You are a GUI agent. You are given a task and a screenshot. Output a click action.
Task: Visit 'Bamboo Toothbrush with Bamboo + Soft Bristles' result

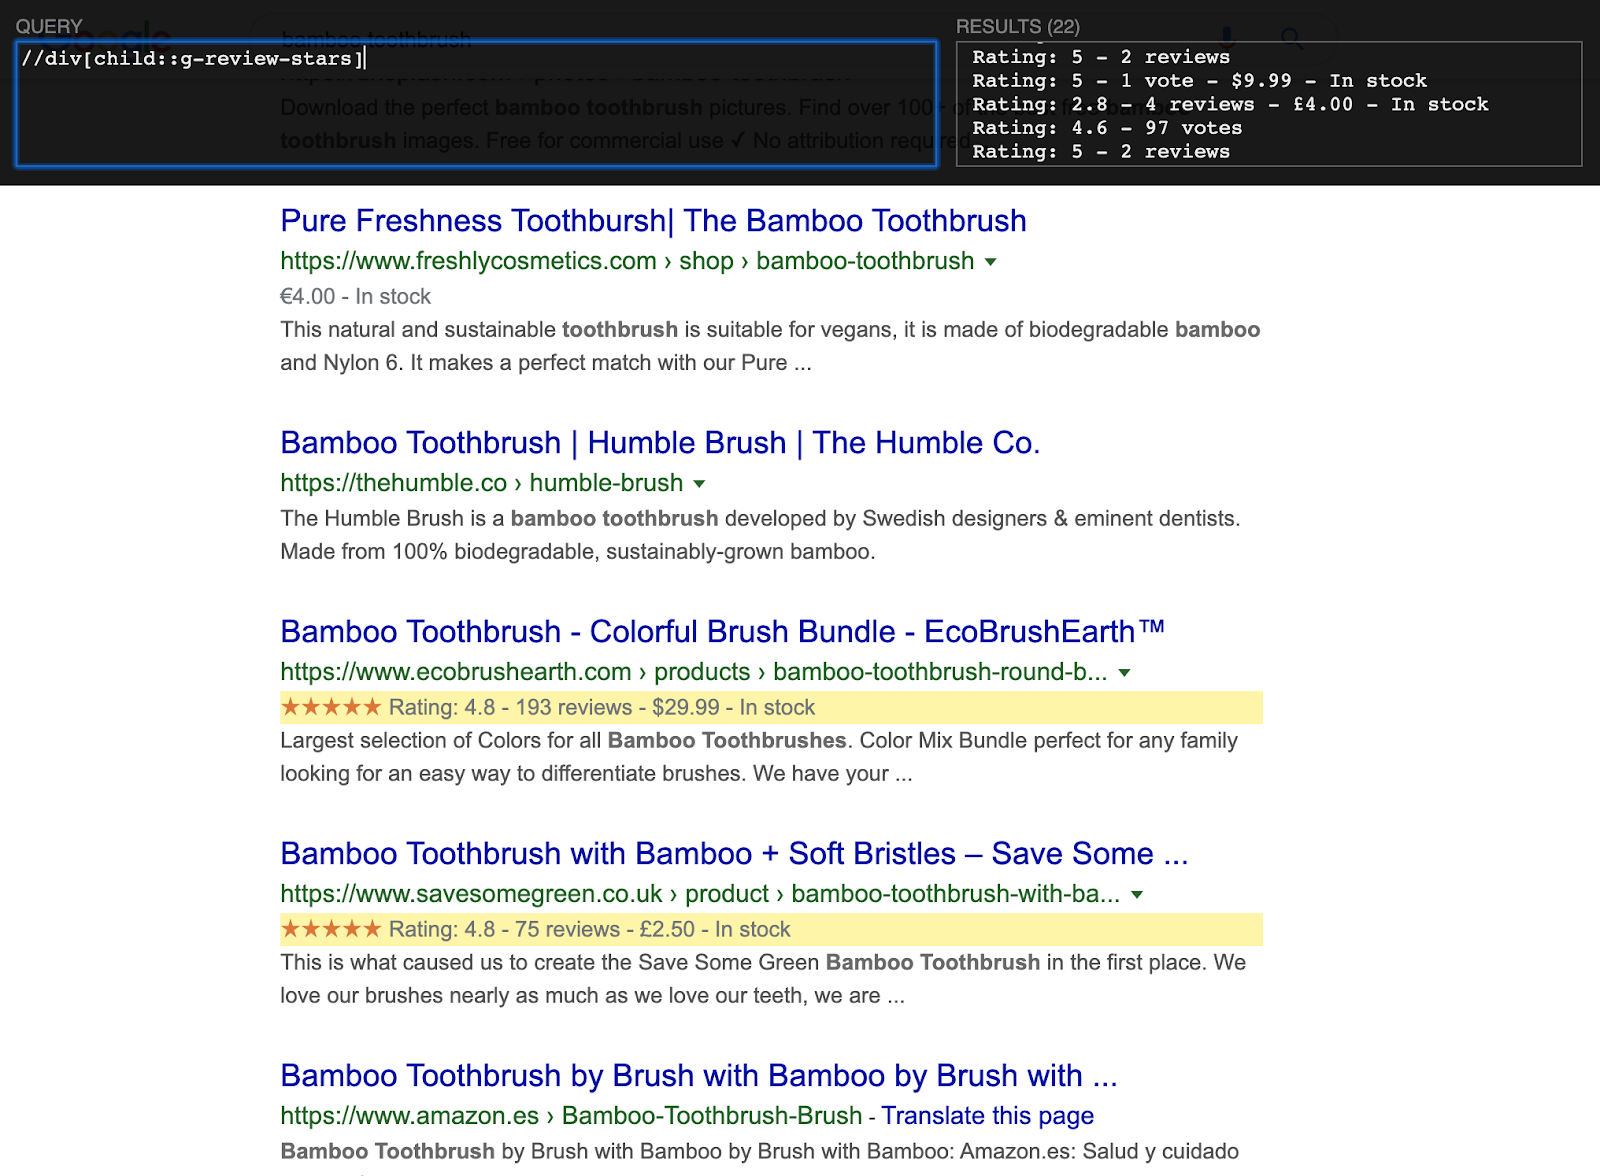734,853
